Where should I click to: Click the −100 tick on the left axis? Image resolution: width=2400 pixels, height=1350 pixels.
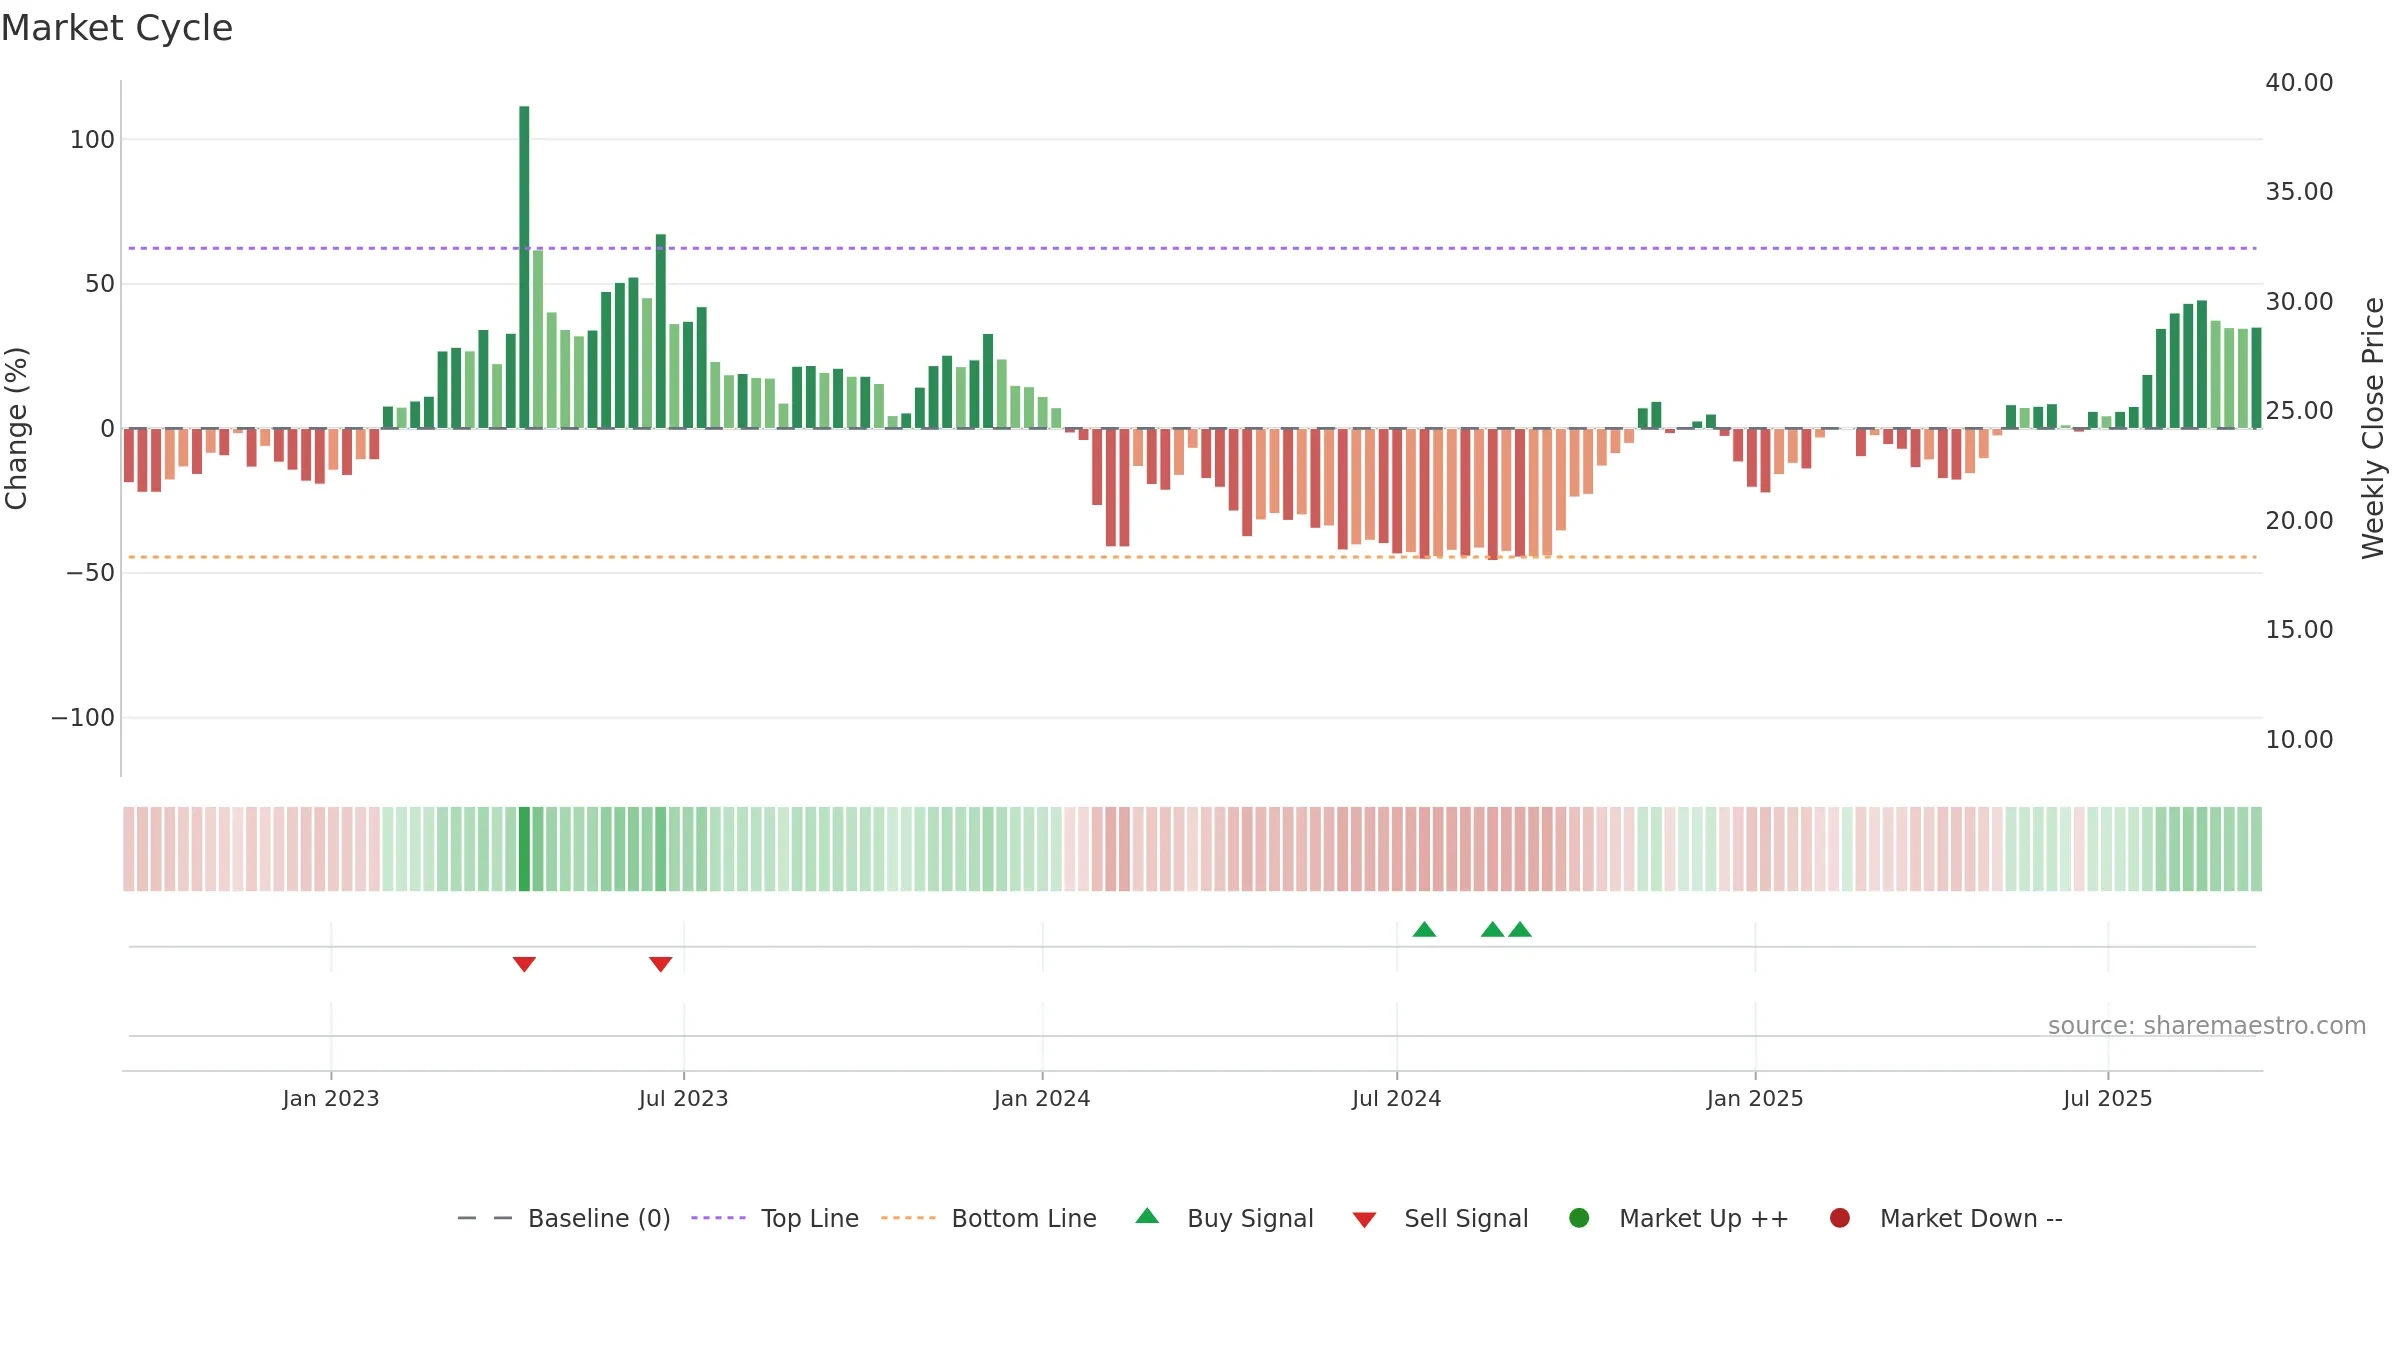[83, 718]
